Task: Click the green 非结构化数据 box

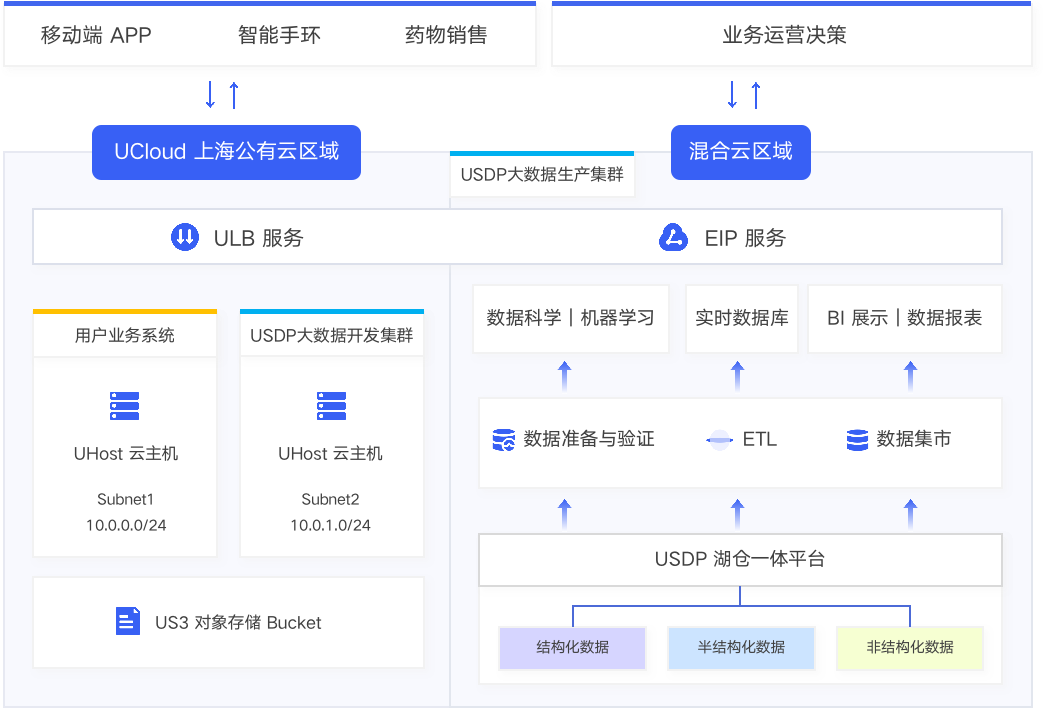Action: pos(910,647)
